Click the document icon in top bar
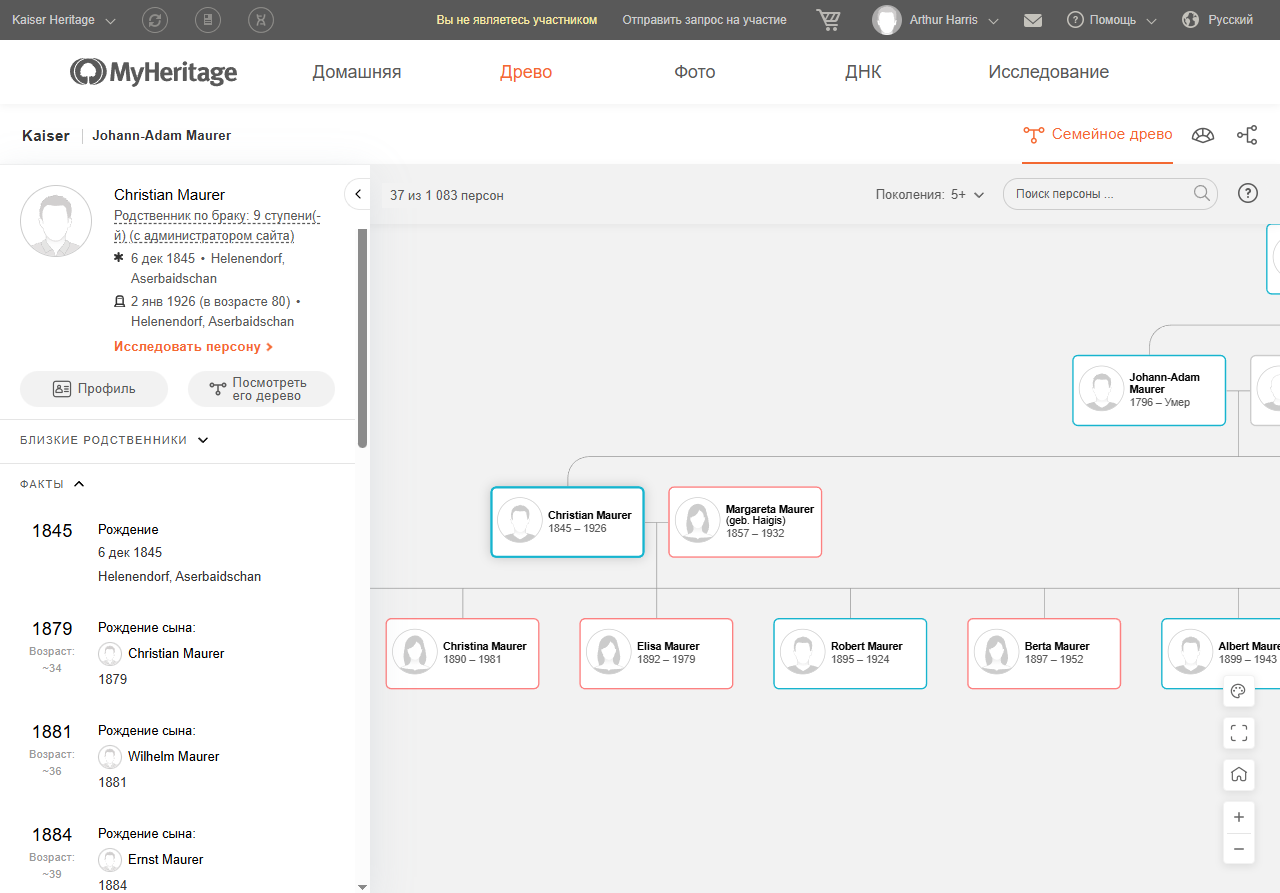The height and width of the screenshot is (893, 1280). [x=208, y=20]
